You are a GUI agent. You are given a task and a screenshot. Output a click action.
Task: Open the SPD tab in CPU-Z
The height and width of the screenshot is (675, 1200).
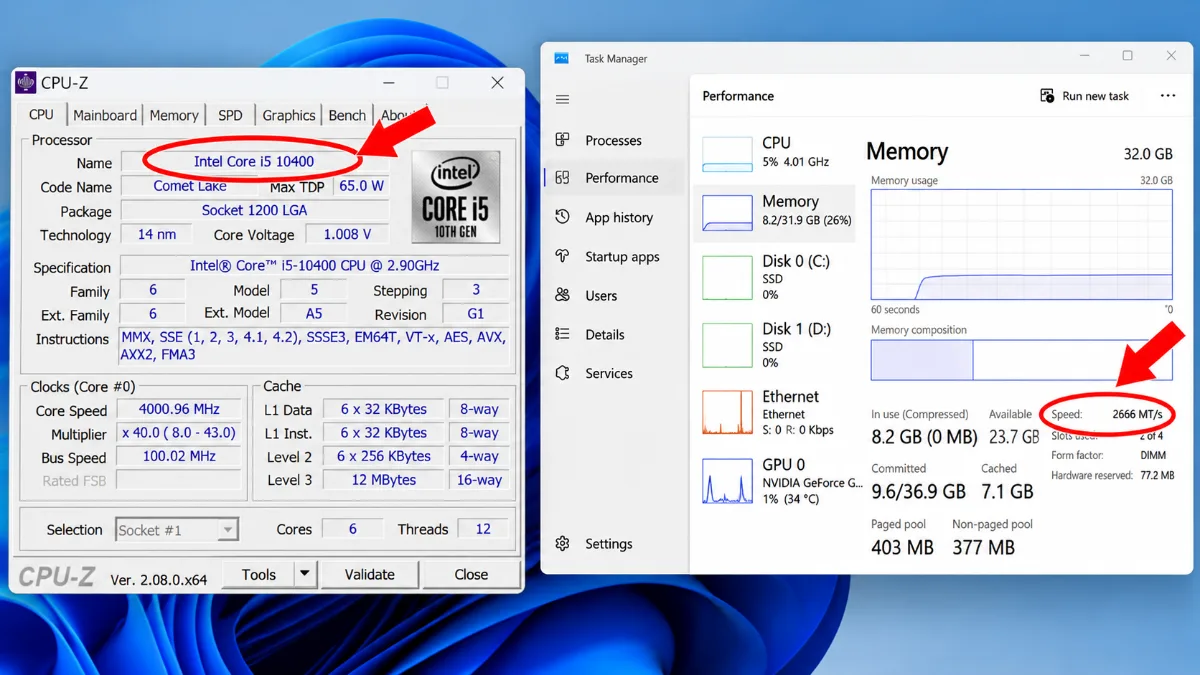230,115
